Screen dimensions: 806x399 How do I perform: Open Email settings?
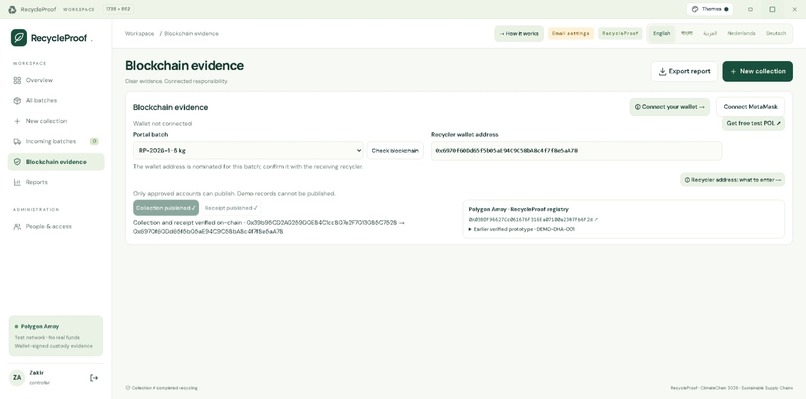571,33
